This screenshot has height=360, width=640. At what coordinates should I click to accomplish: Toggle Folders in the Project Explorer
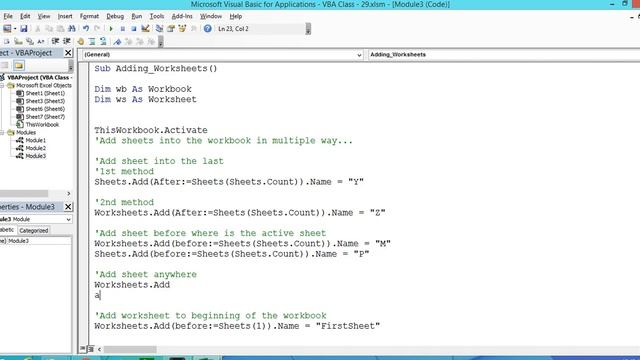[x=19, y=65]
